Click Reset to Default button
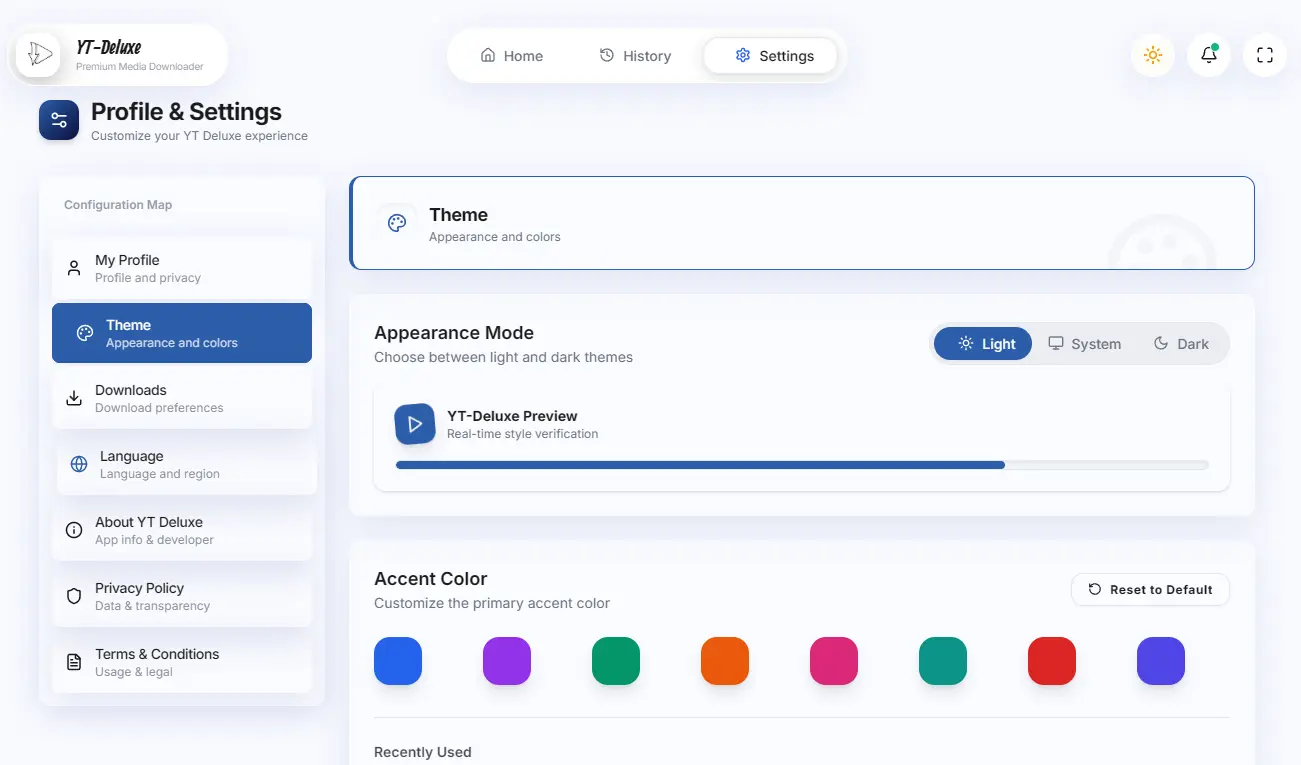1301x765 pixels. 1150,589
